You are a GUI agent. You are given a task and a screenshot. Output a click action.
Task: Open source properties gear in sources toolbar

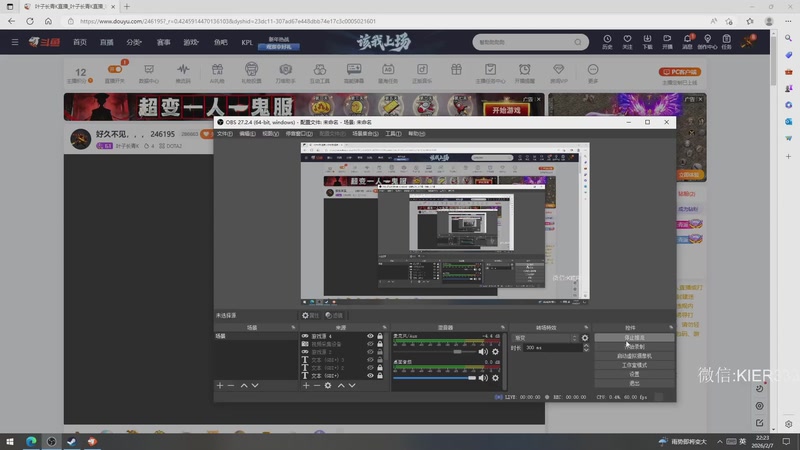[x=328, y=385]
